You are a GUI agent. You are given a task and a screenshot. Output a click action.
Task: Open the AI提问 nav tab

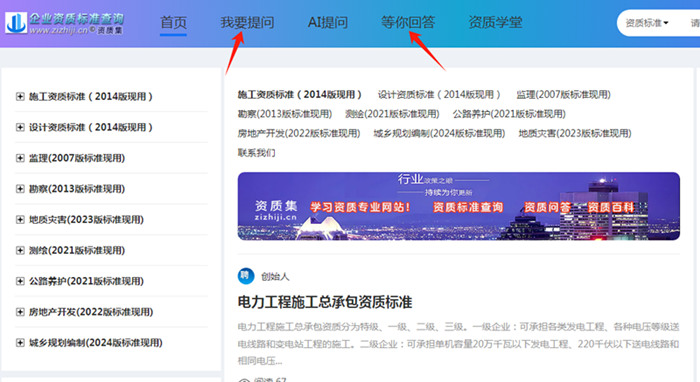coord(328,22)
